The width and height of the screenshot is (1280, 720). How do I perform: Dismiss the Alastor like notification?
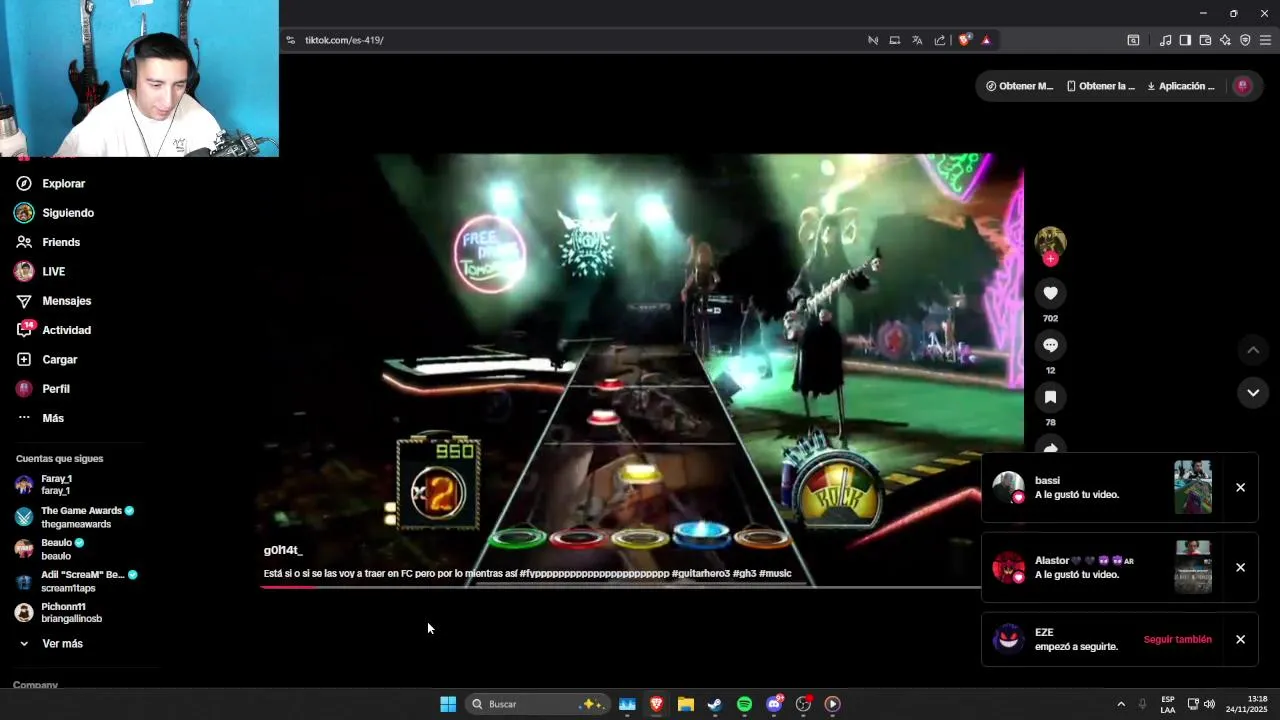point(1240,568)
